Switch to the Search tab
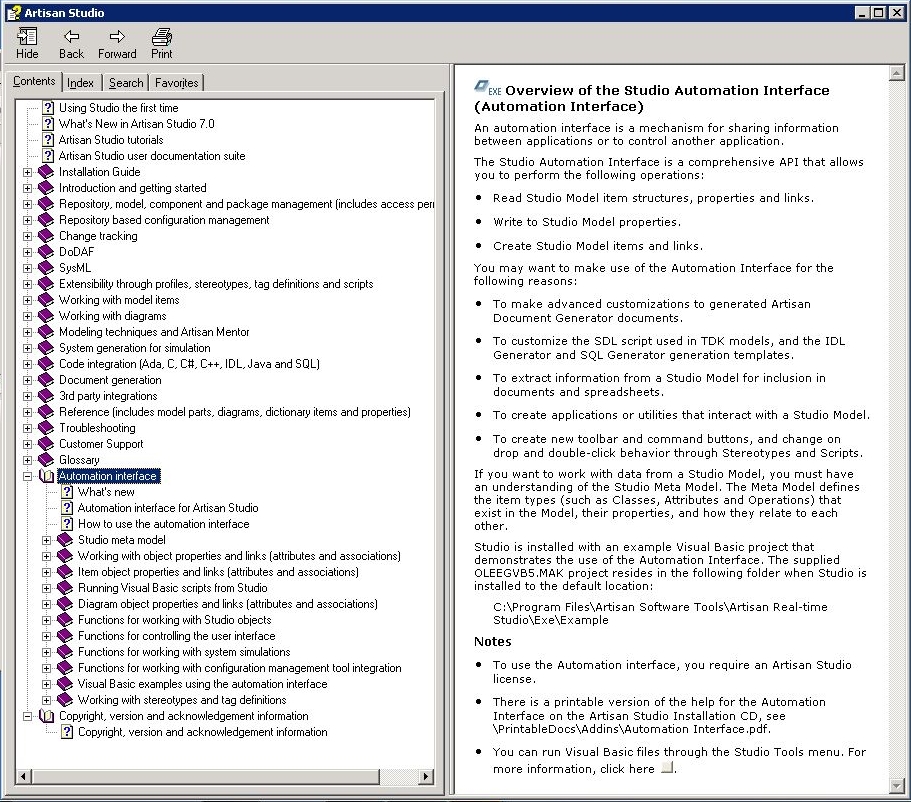The height and width of the screenshot is (802, 911). (x=126, y=83)
